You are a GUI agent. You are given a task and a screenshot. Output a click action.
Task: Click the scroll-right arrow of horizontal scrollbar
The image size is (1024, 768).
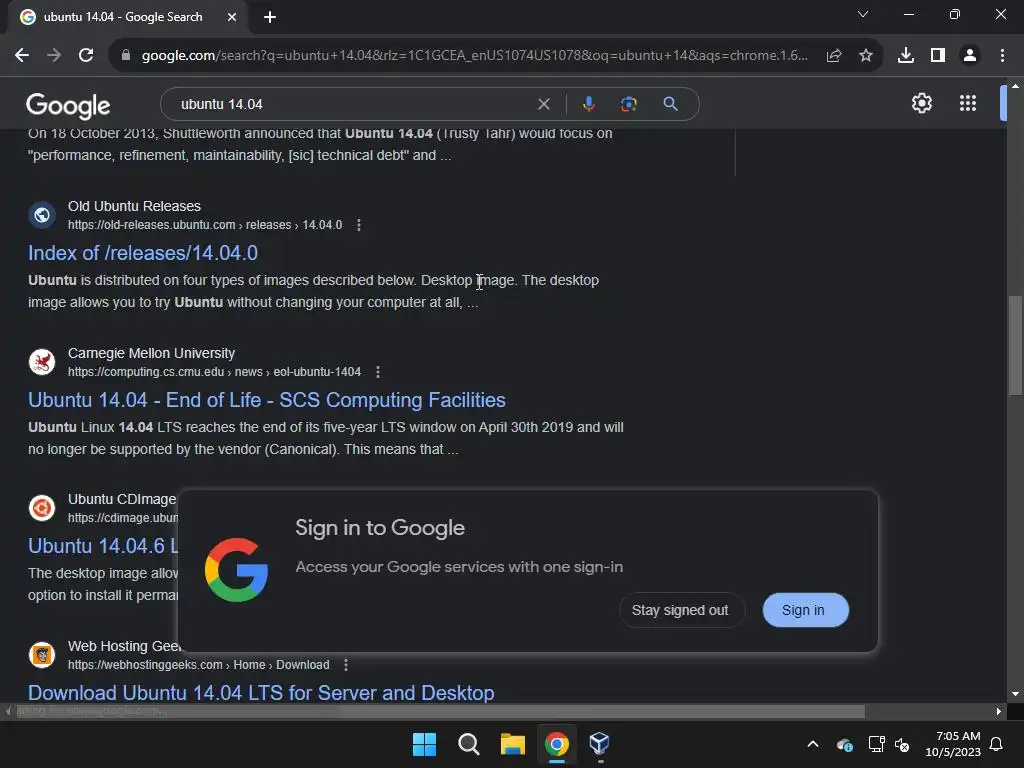pyautogui.click(x=998, y=711)
